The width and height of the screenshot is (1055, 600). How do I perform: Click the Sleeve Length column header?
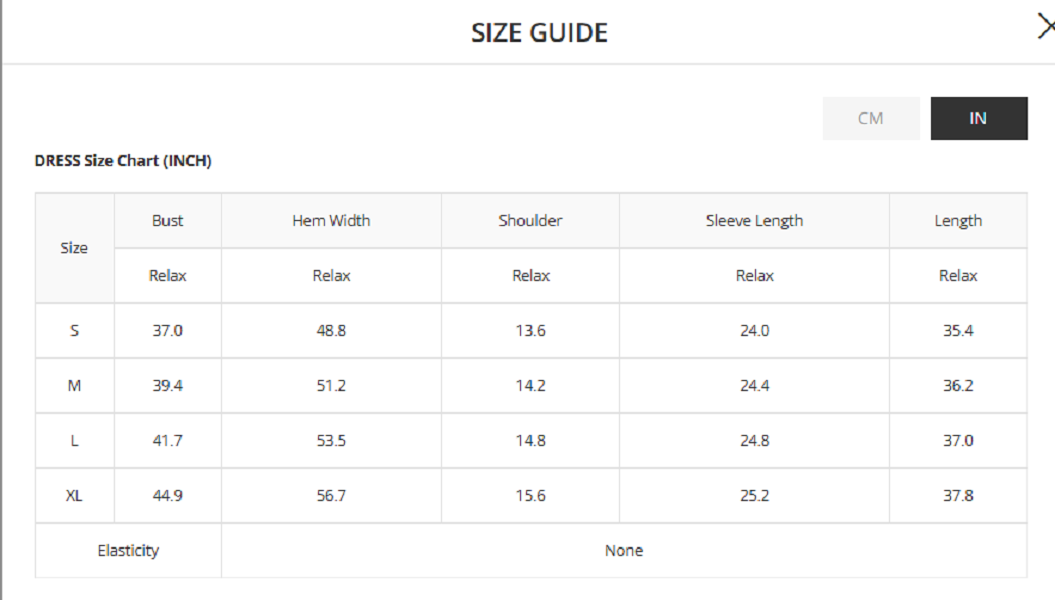click(x=754, y=221)
